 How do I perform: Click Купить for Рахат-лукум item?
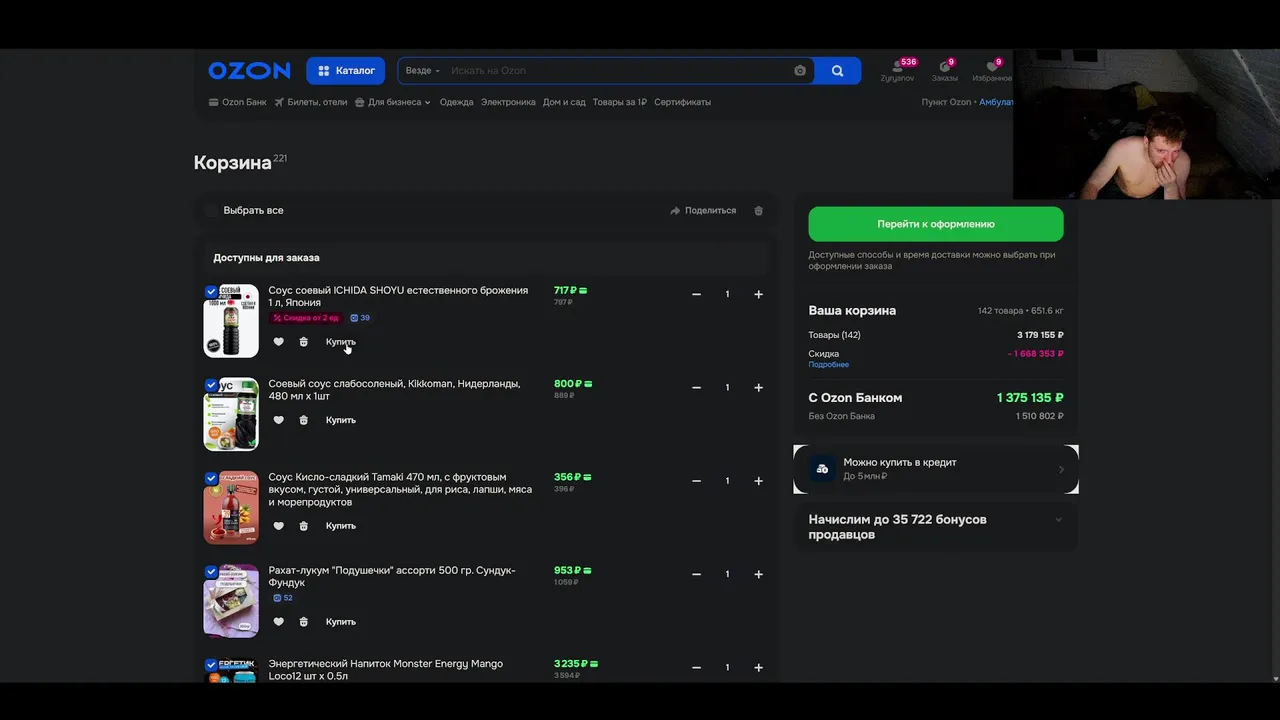tap(341, 622)
